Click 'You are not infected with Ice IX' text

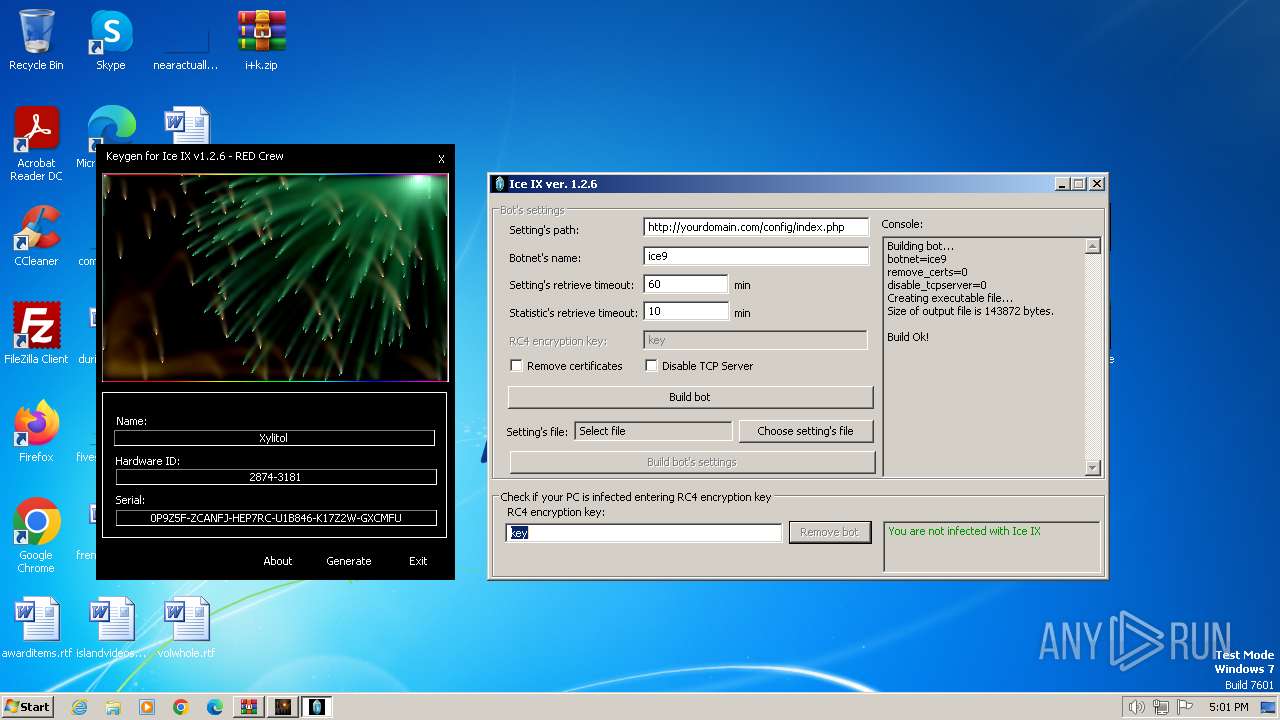point(964,531)
